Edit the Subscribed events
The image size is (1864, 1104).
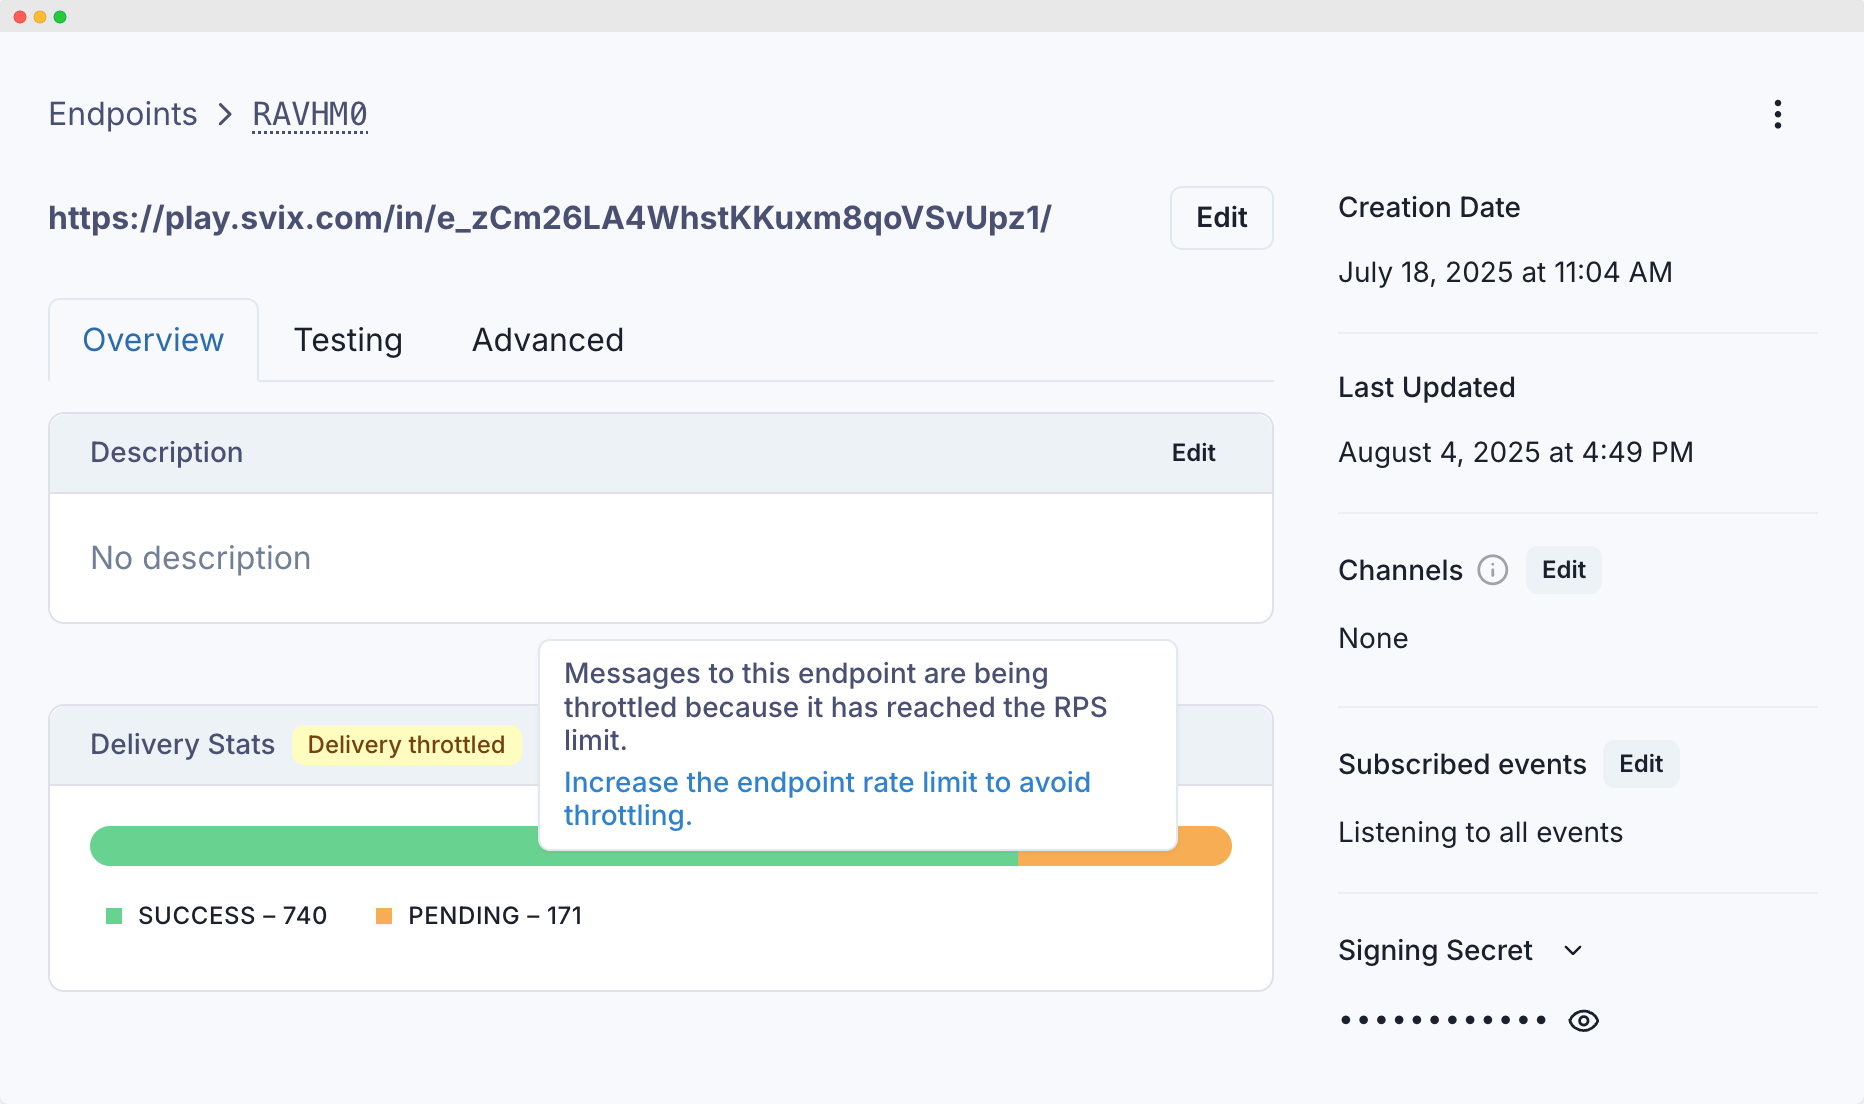(1640, 764)
